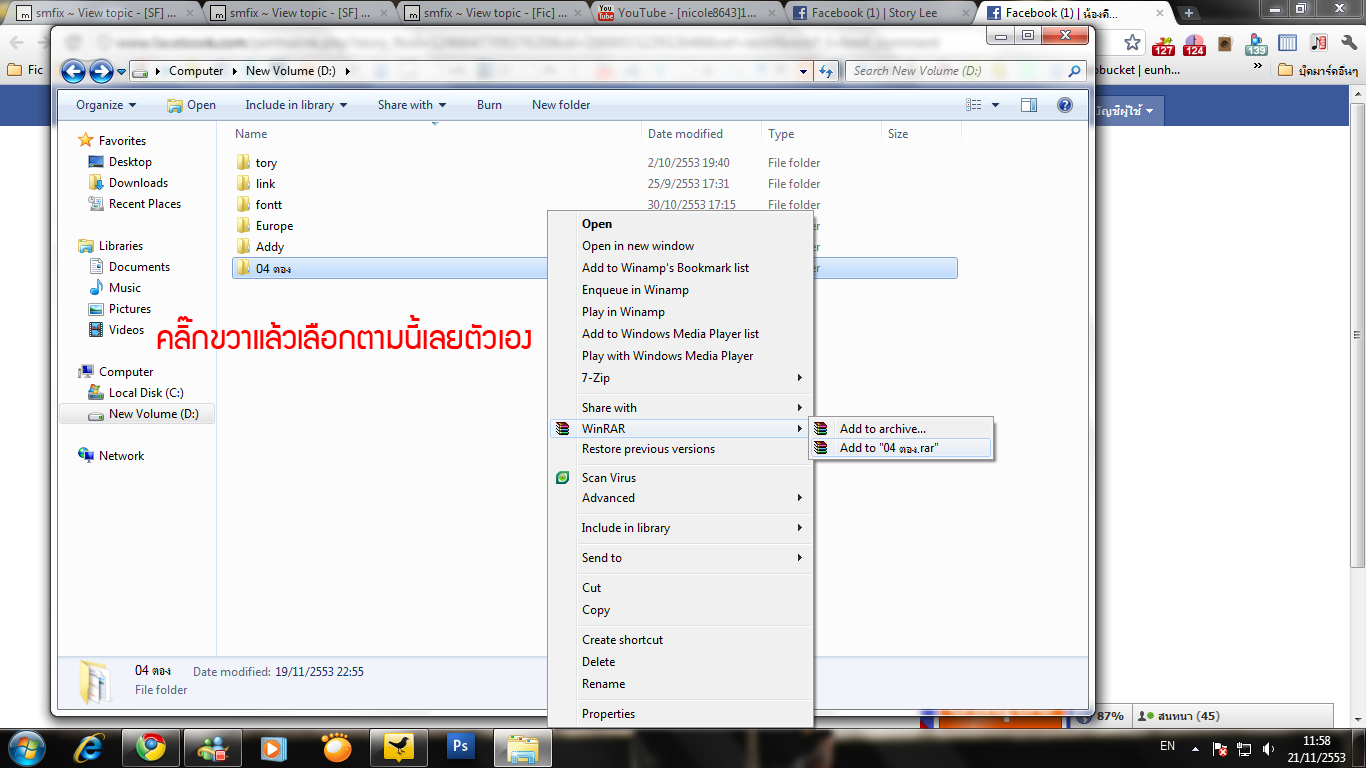The width and height of the screenshot is (1366, 768).
Task: Click the extension icon showing 124
Action: (1194, 44)
